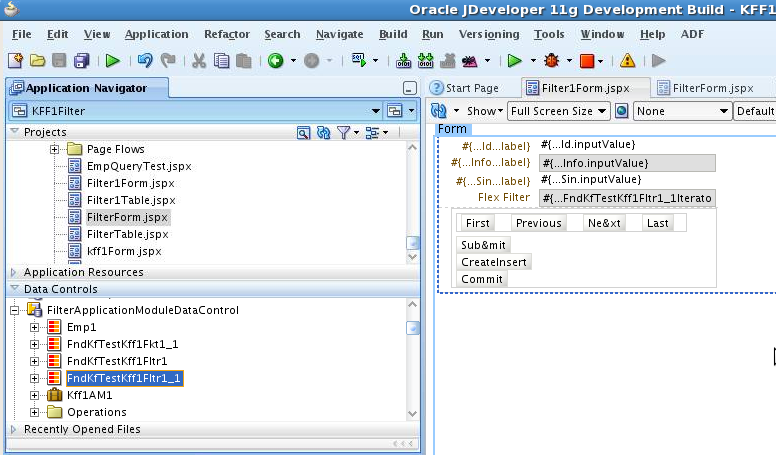This screenshot has width=776, height=455.
Task: Click the grey Forward navigation icon
Action: tap(311, 61)
